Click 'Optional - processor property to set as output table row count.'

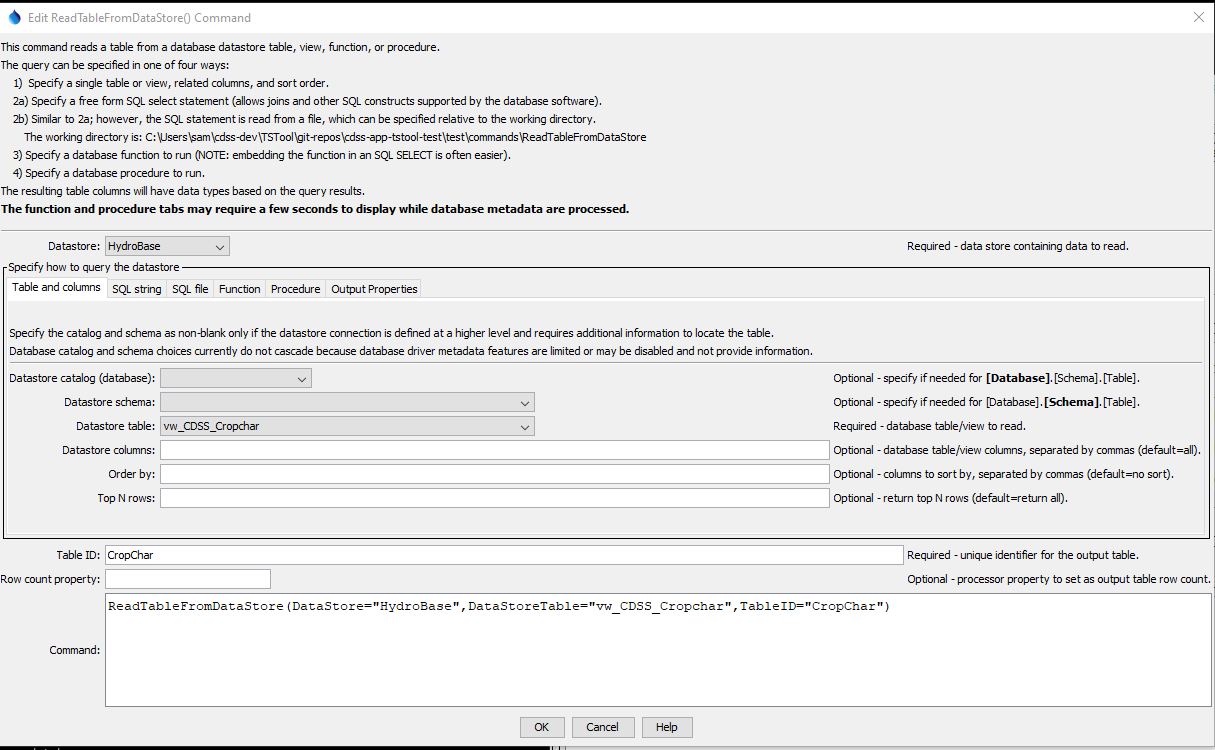pyautogui.click(x=1059, y=579)
